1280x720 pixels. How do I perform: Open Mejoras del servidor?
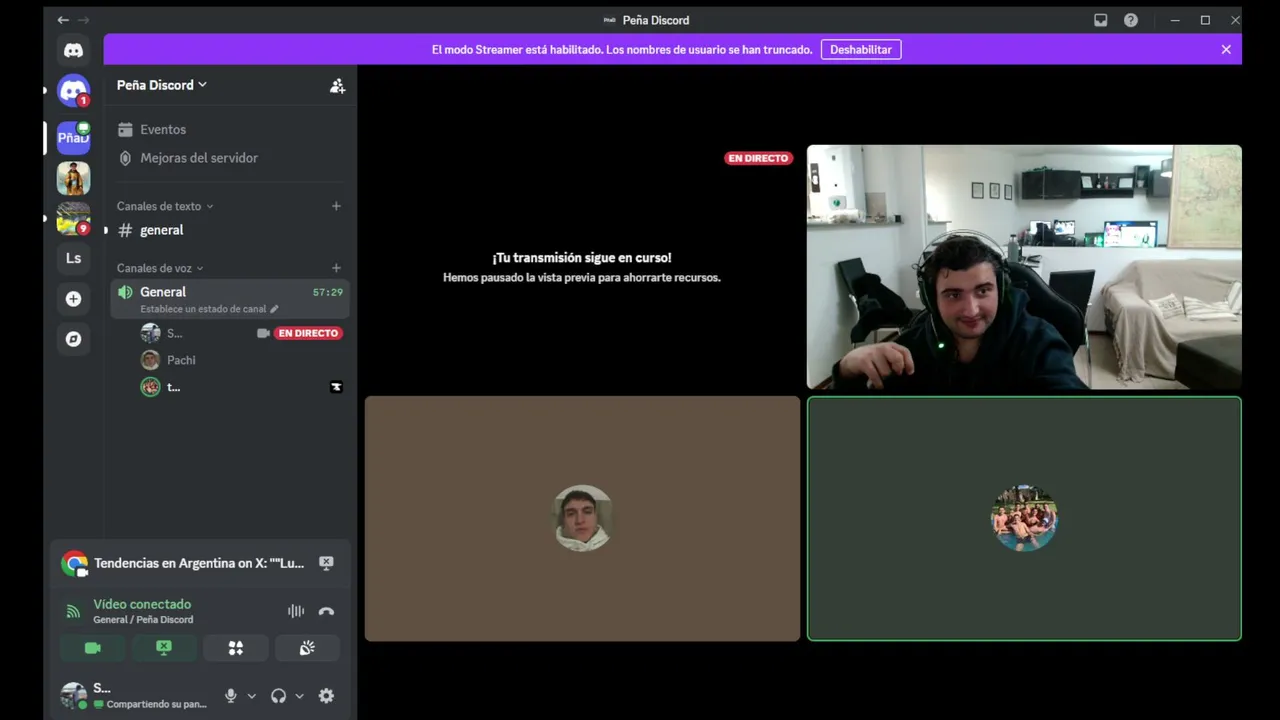229,158
